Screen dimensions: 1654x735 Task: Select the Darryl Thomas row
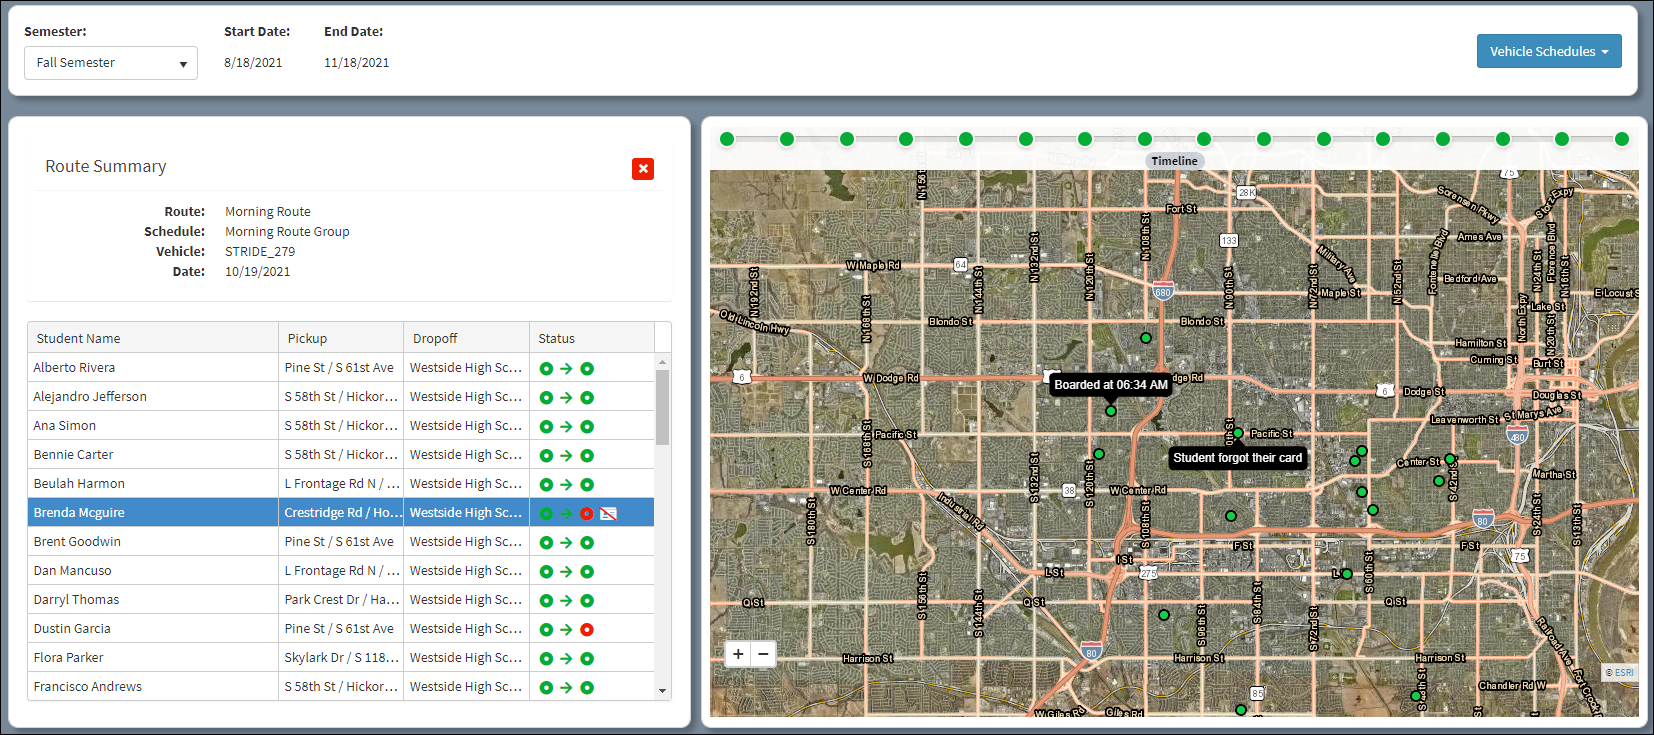point(341,600)
